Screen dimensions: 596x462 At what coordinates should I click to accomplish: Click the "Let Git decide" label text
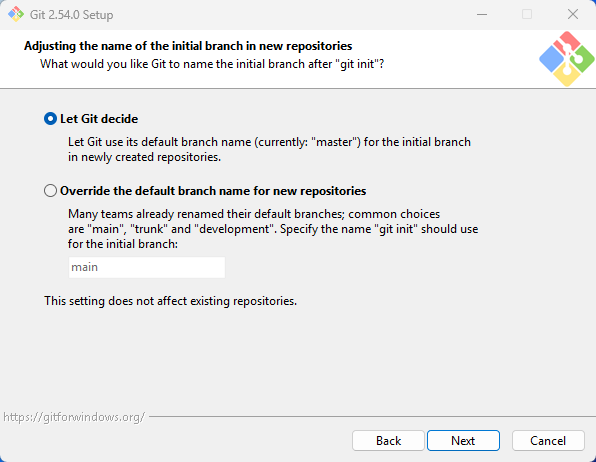[x=99, y=119]
